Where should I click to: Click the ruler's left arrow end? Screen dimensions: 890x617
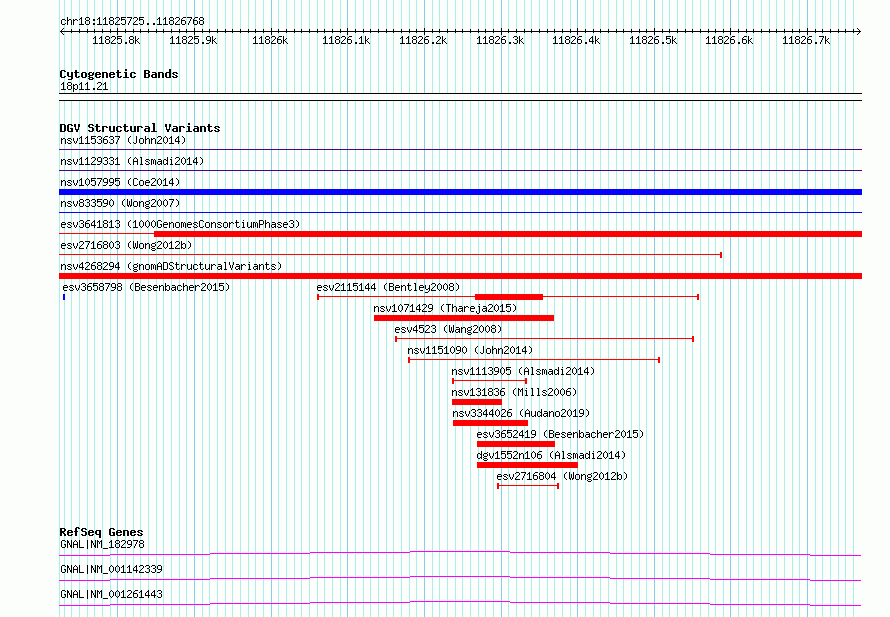click(x=62, y=32)
